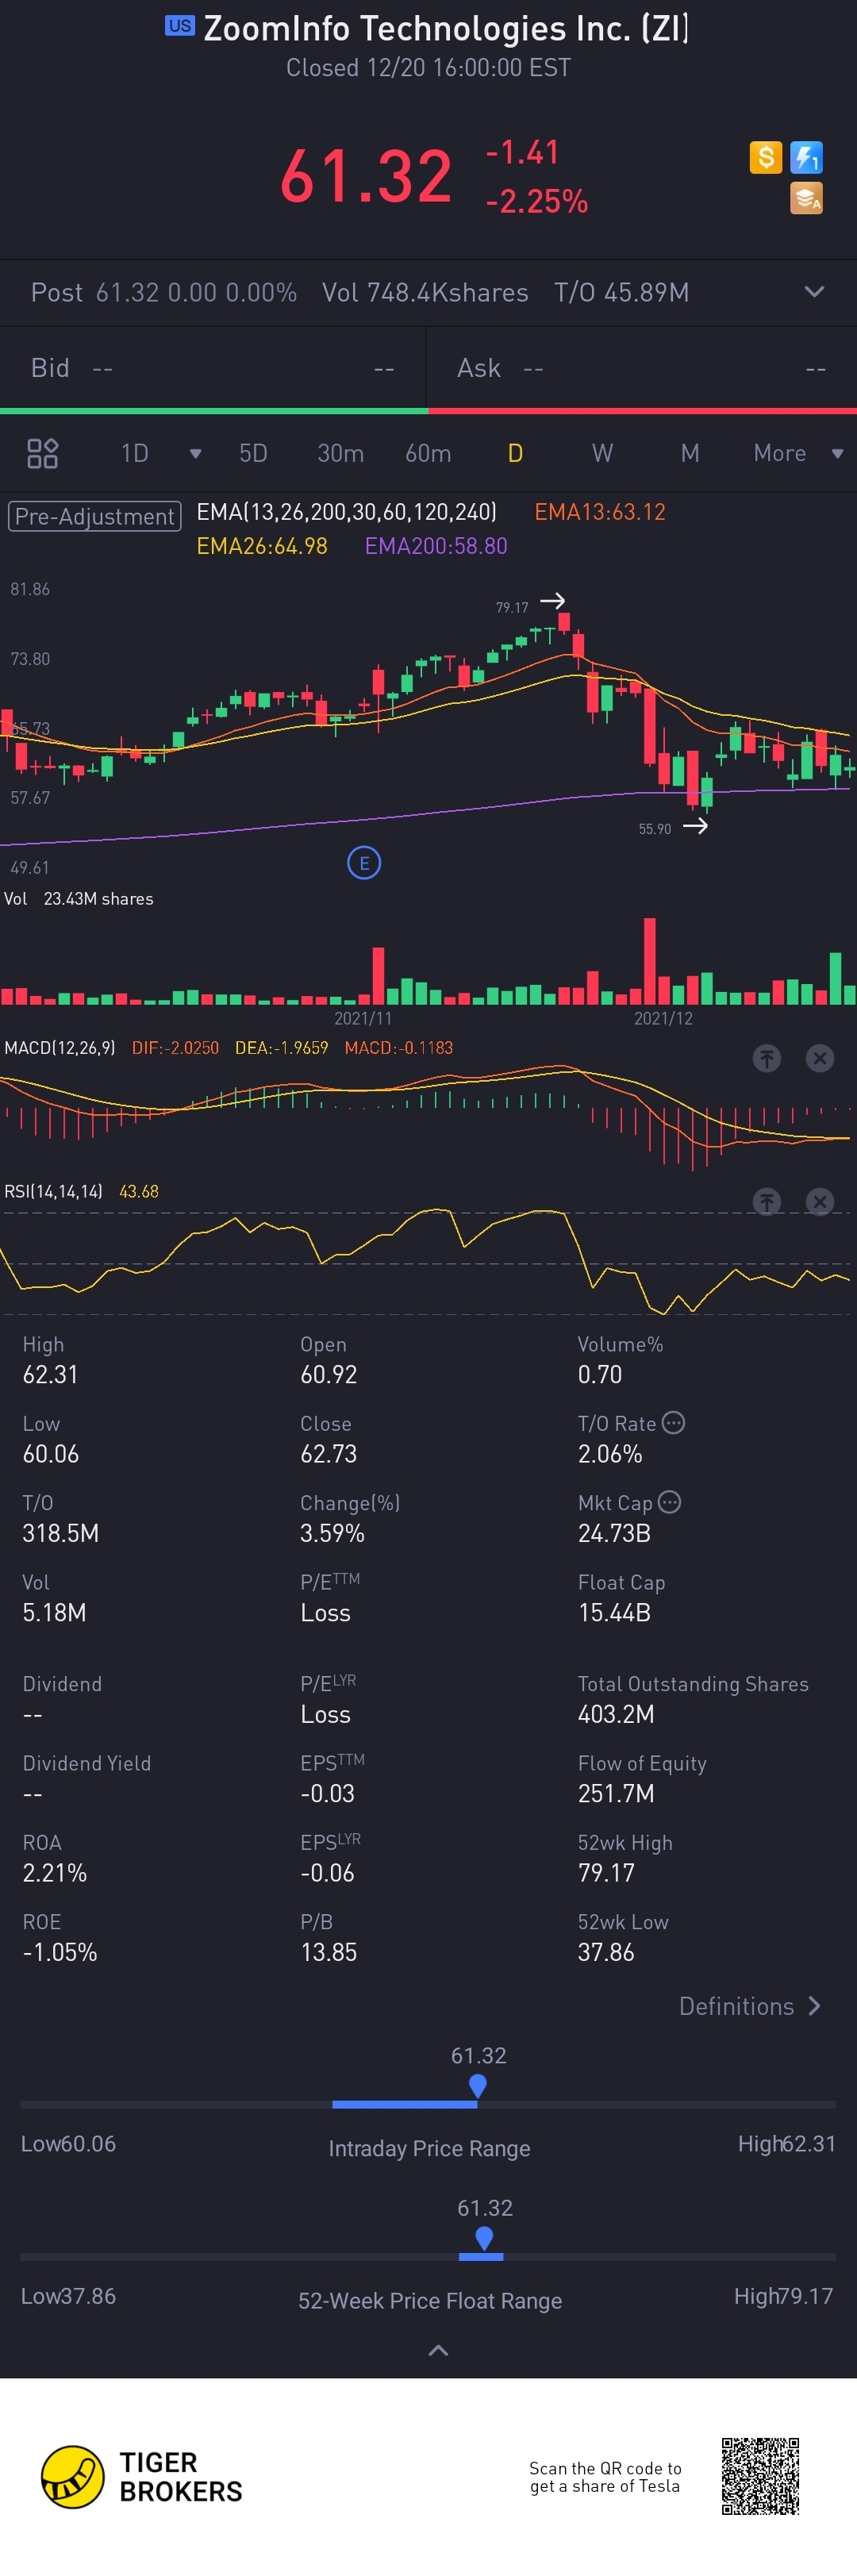This screenshot has height=2576, width=857.
Task: Open MACD(12,26,9) indicator settings
Action: 60,1048
